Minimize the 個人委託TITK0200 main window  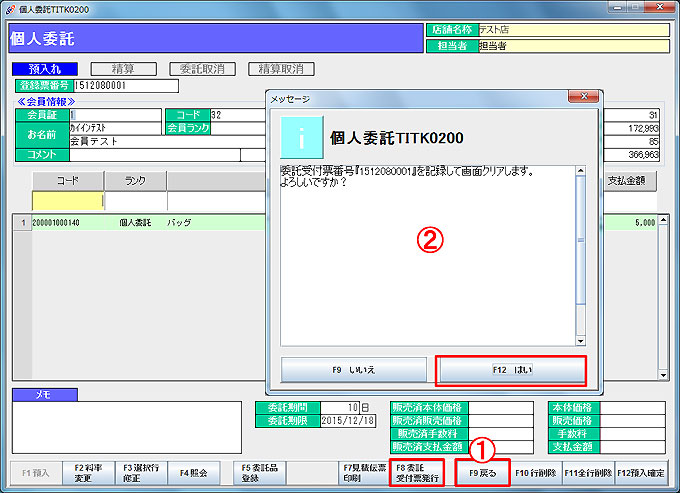(x=617, y=7)
